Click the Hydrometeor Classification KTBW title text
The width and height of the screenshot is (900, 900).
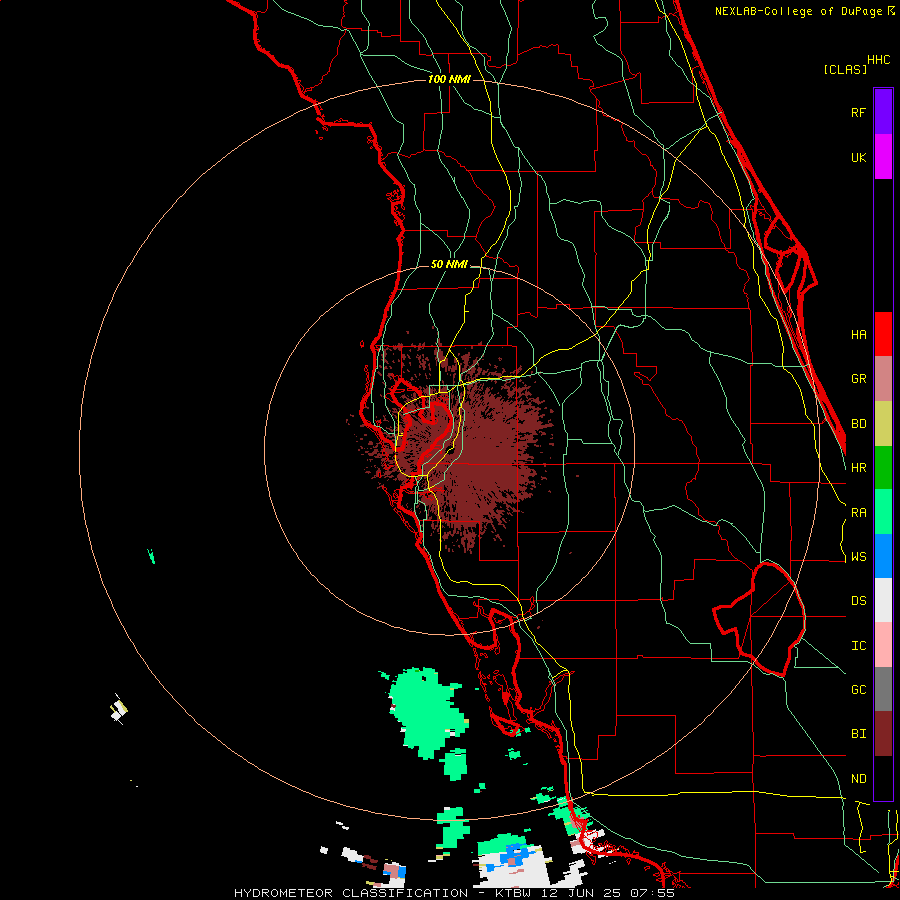(454, 893)
